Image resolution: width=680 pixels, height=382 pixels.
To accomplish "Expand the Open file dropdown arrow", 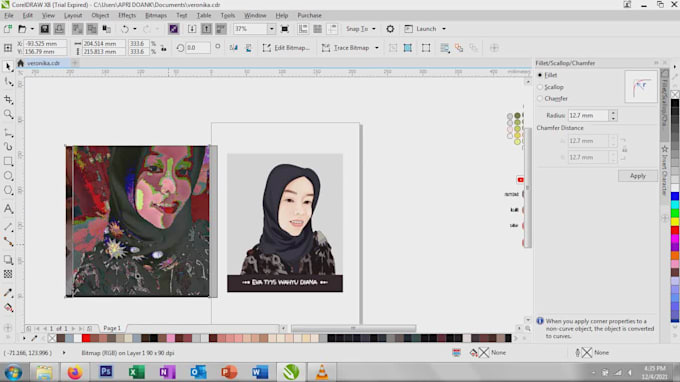I will [32, 29].
